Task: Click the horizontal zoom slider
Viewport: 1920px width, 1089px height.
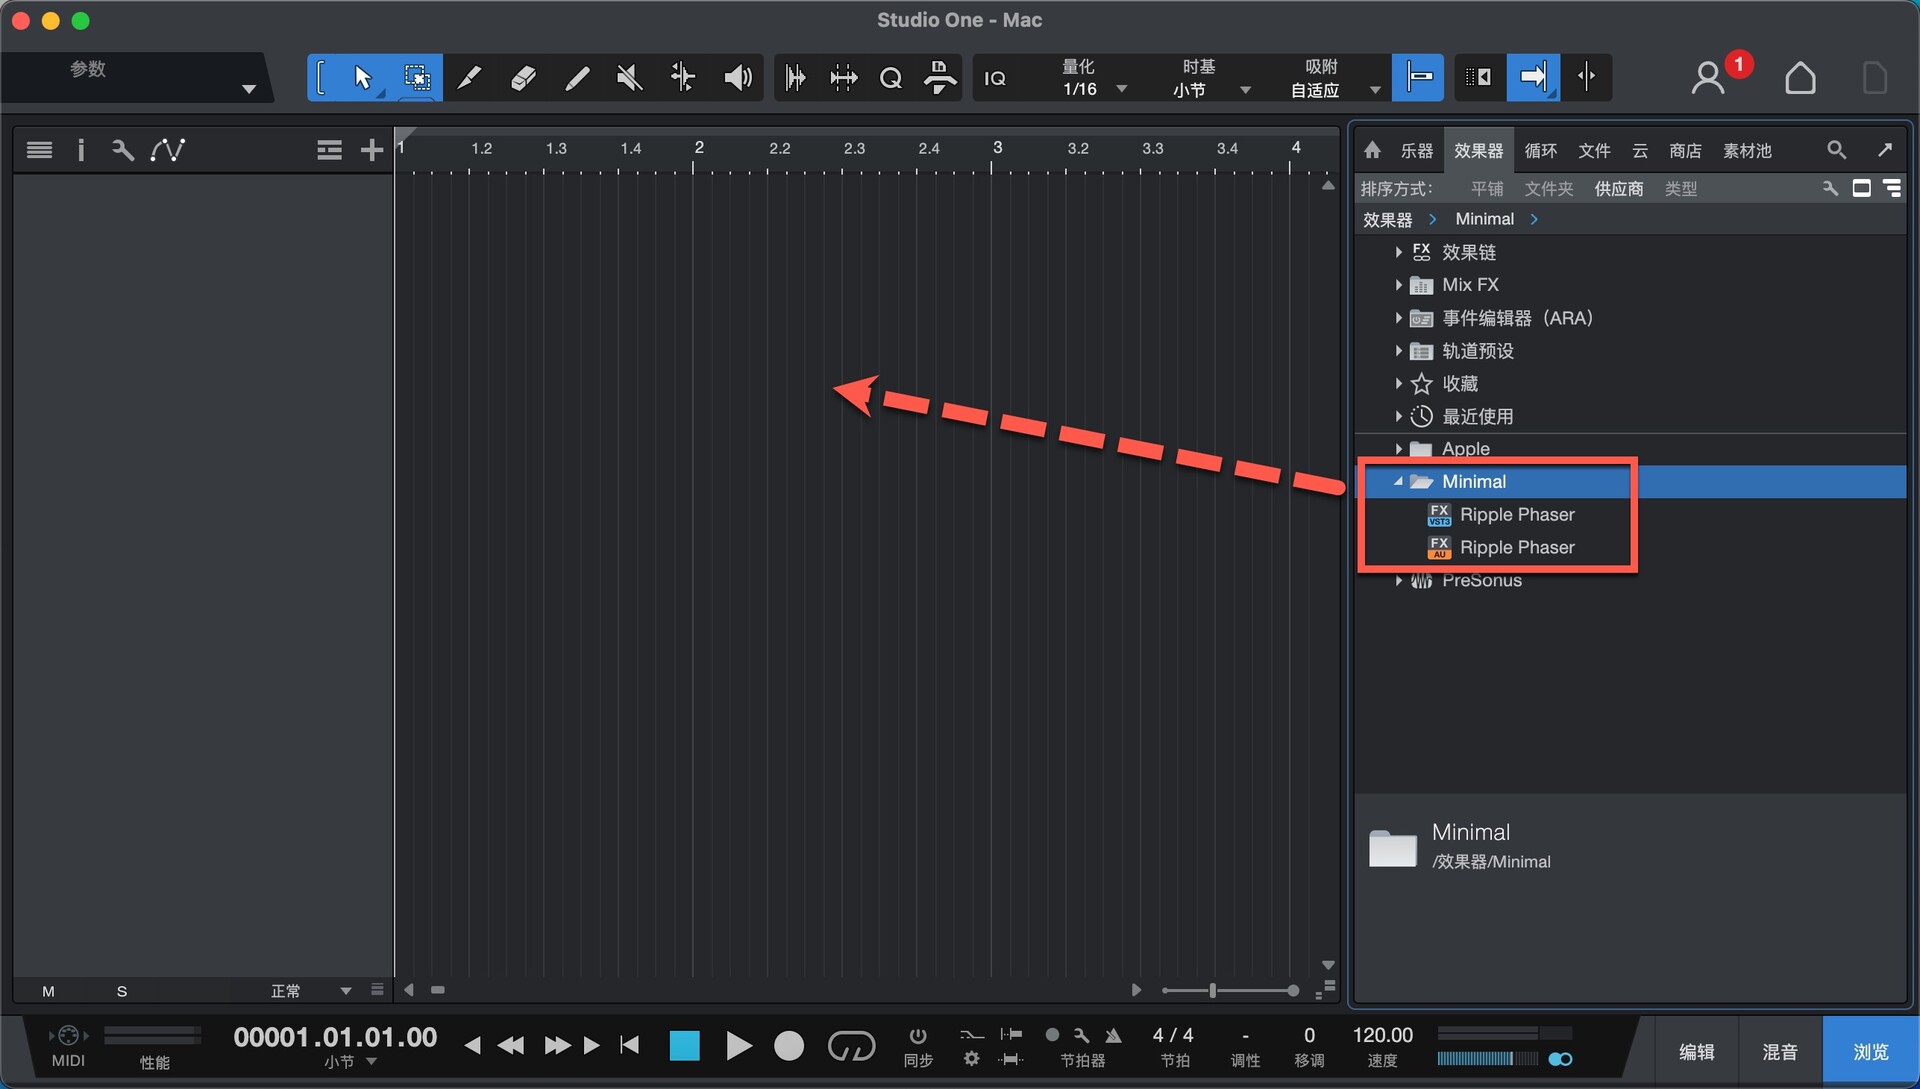Action: tap(1230, 991)
